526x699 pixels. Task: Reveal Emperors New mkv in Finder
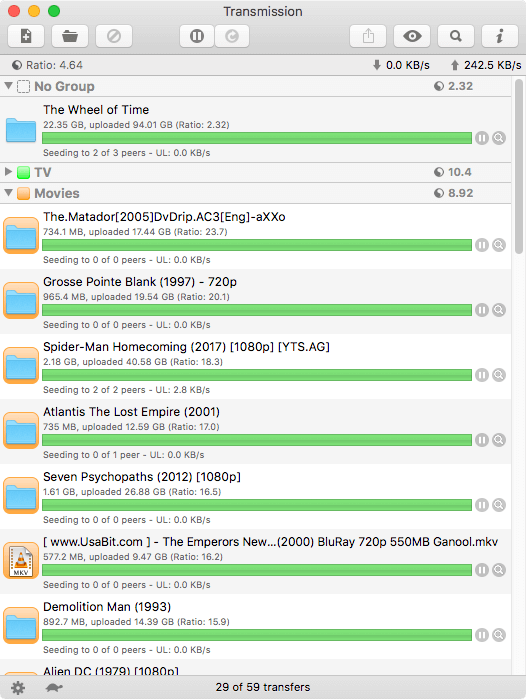tap(499, 570)
